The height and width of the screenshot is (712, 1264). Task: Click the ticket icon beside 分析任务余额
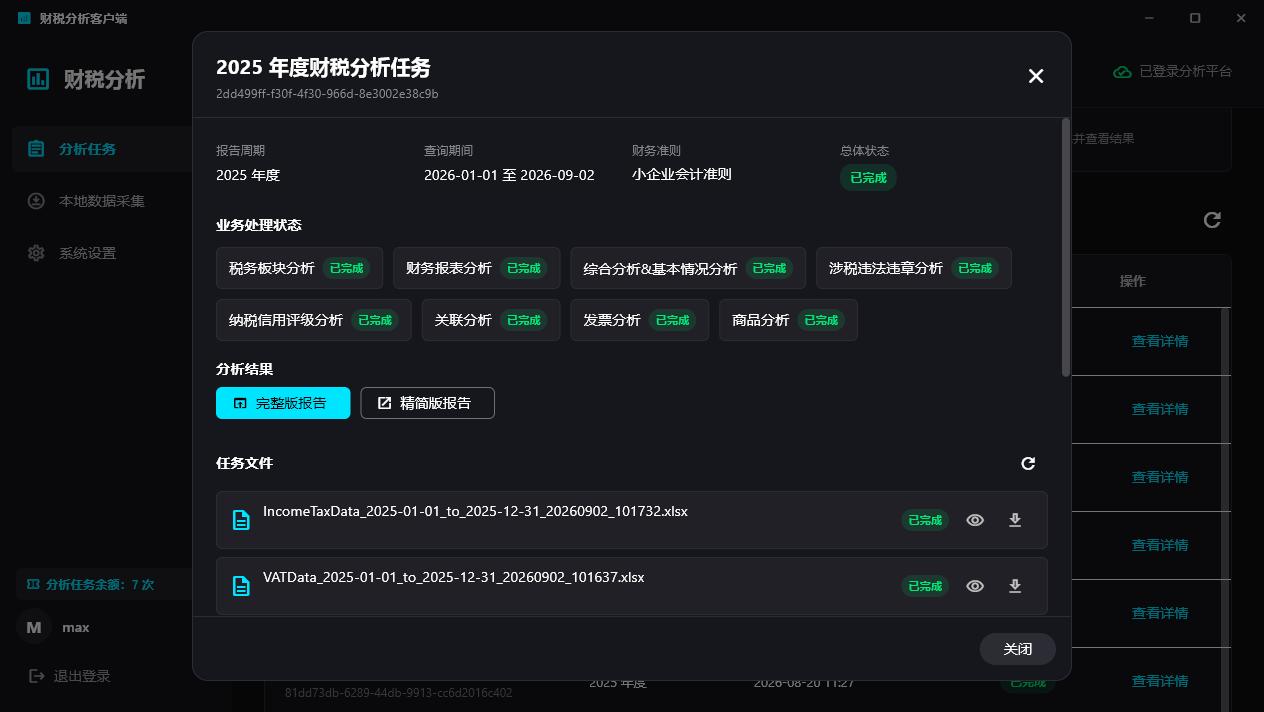click(33, 584)
